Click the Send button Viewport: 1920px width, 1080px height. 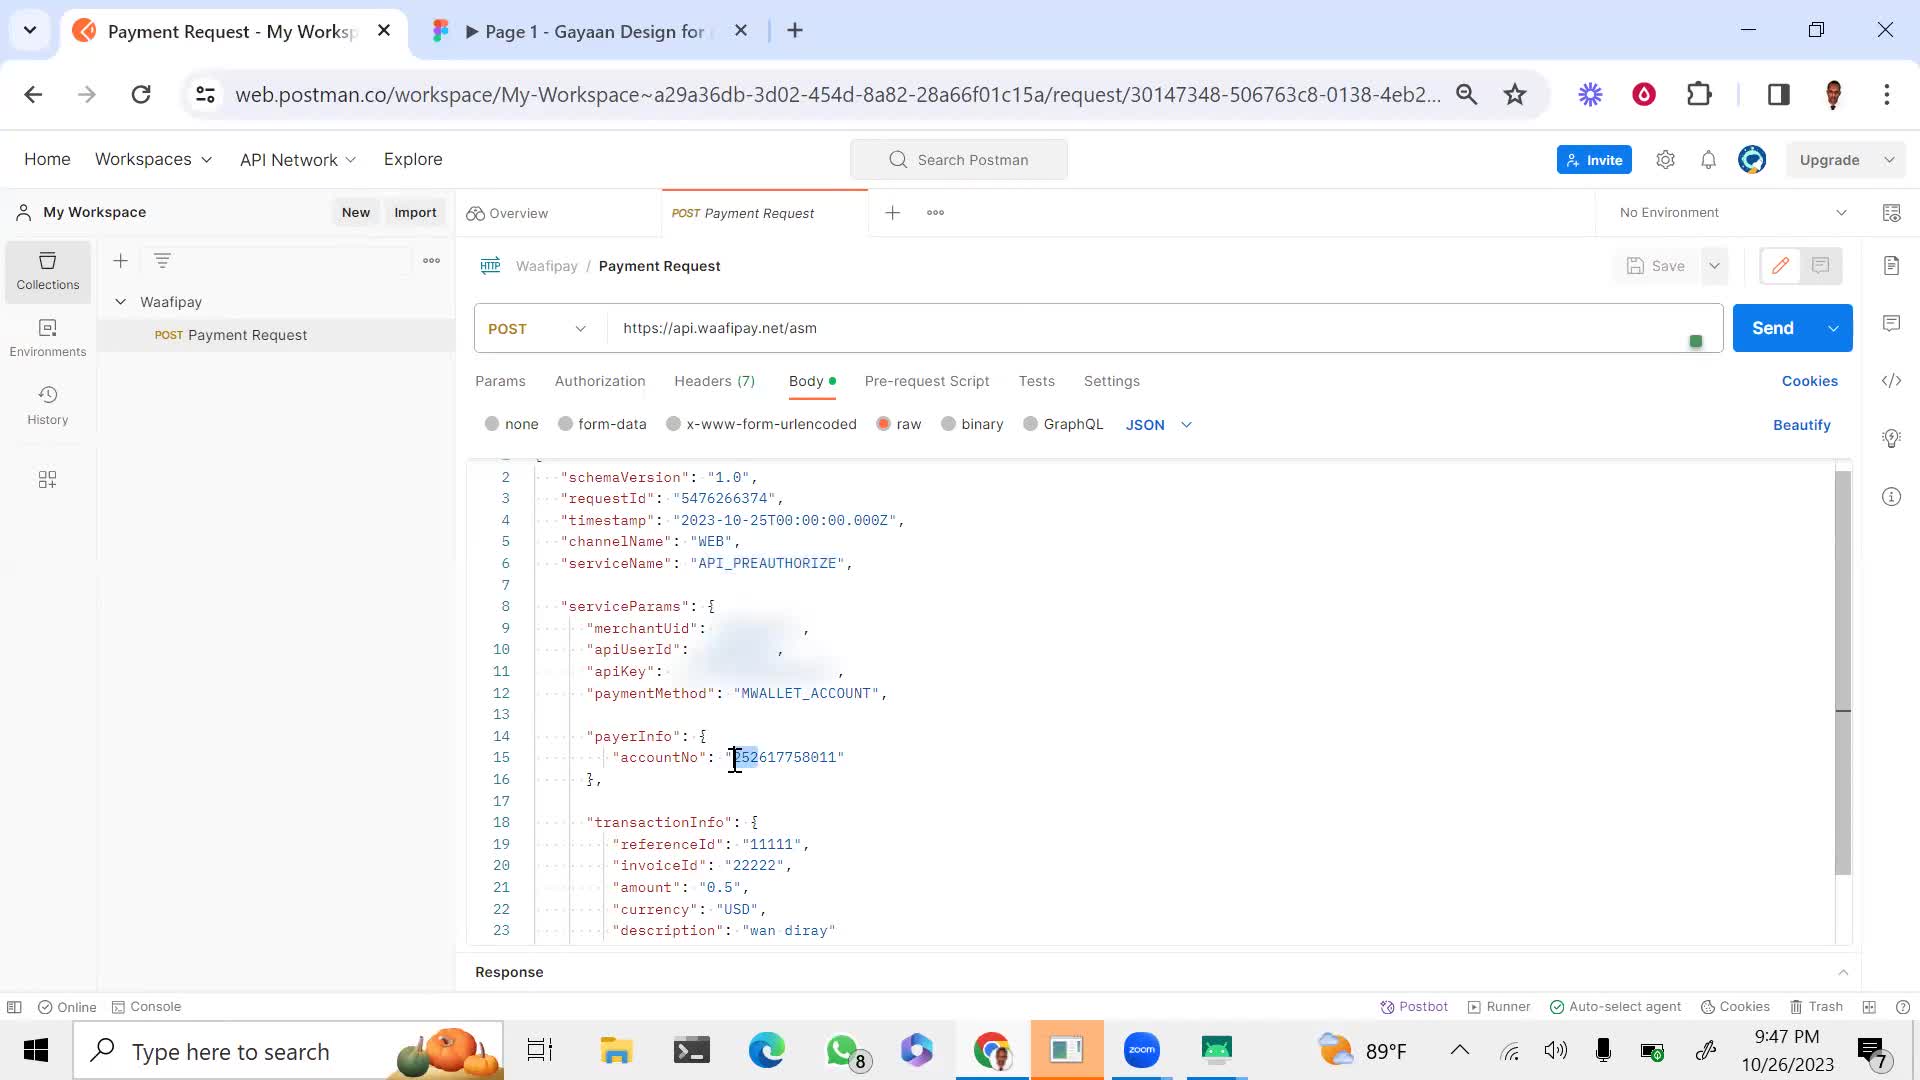click(x=1774, y=327)
